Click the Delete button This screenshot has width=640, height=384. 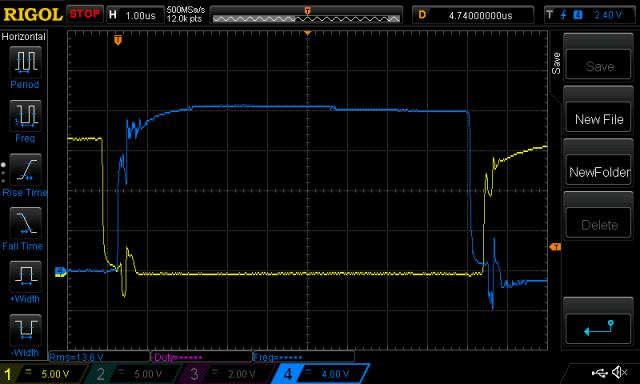pos(598,224)
